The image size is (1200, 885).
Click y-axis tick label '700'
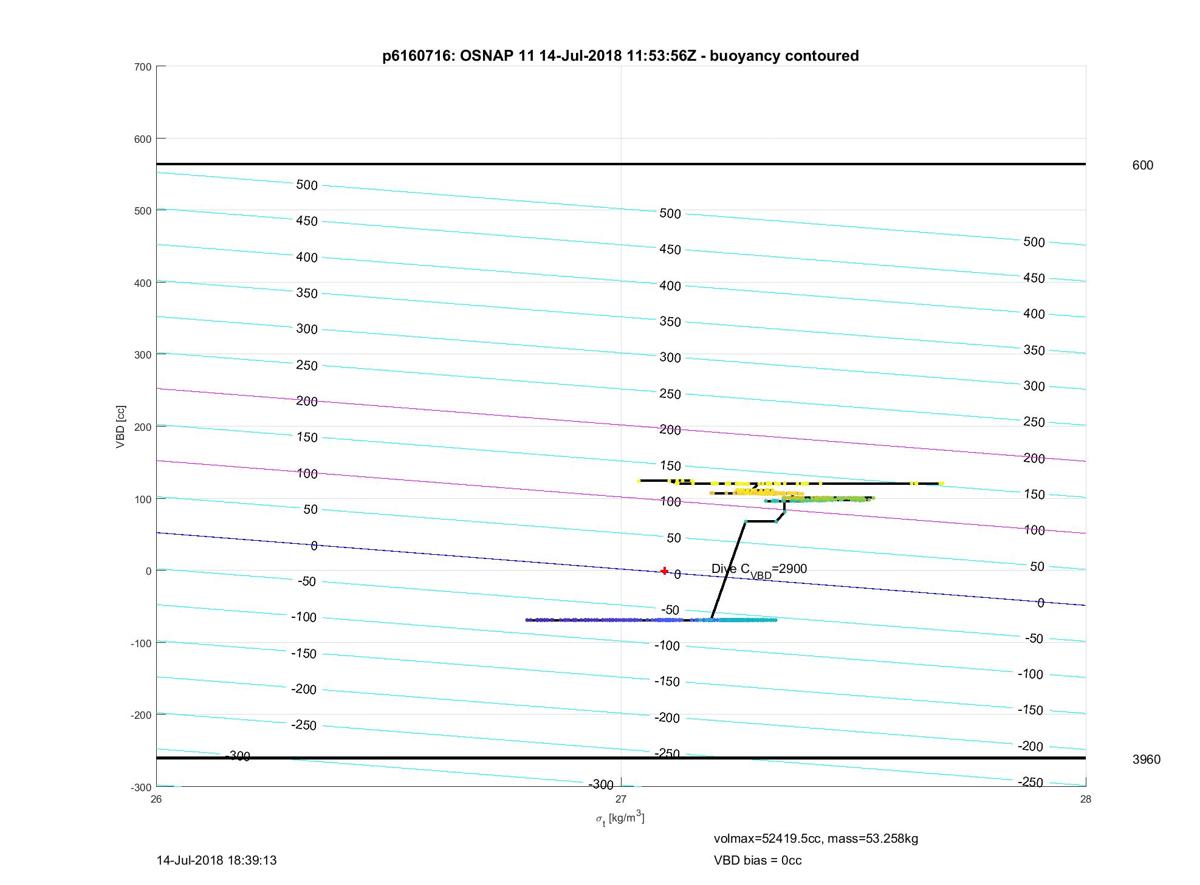(143, 67)
